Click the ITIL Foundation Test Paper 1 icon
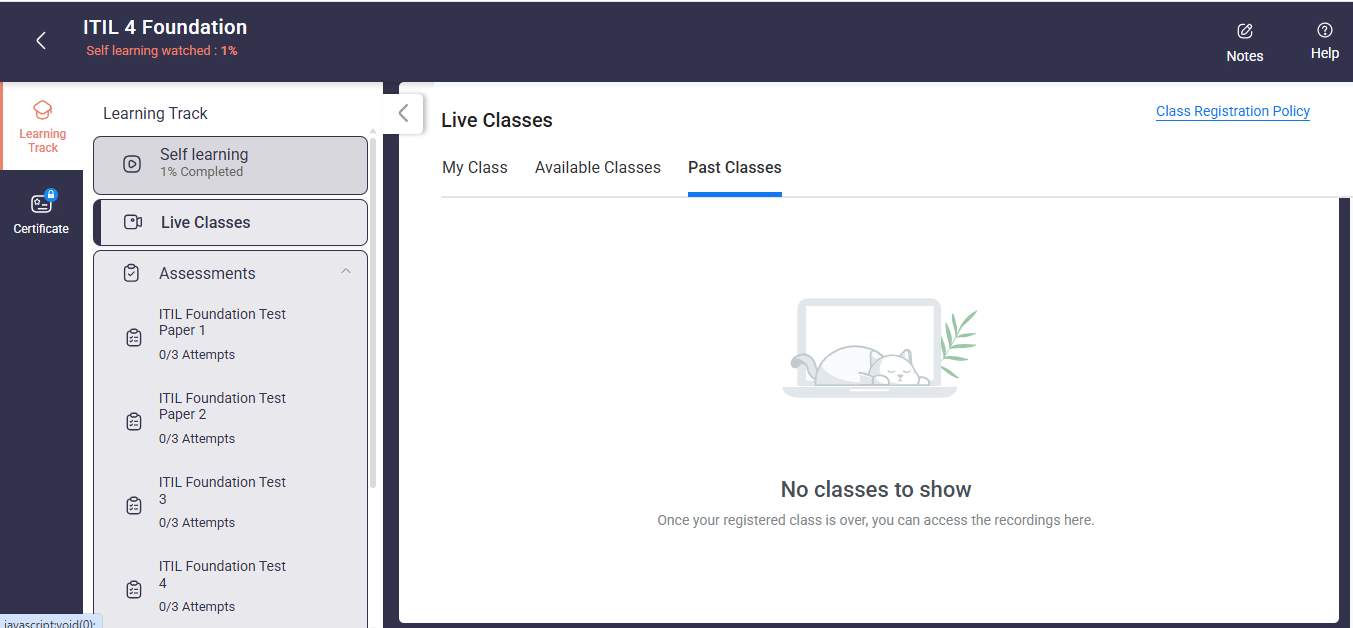Screen dimensions: 1353x628 pos(134,338)
